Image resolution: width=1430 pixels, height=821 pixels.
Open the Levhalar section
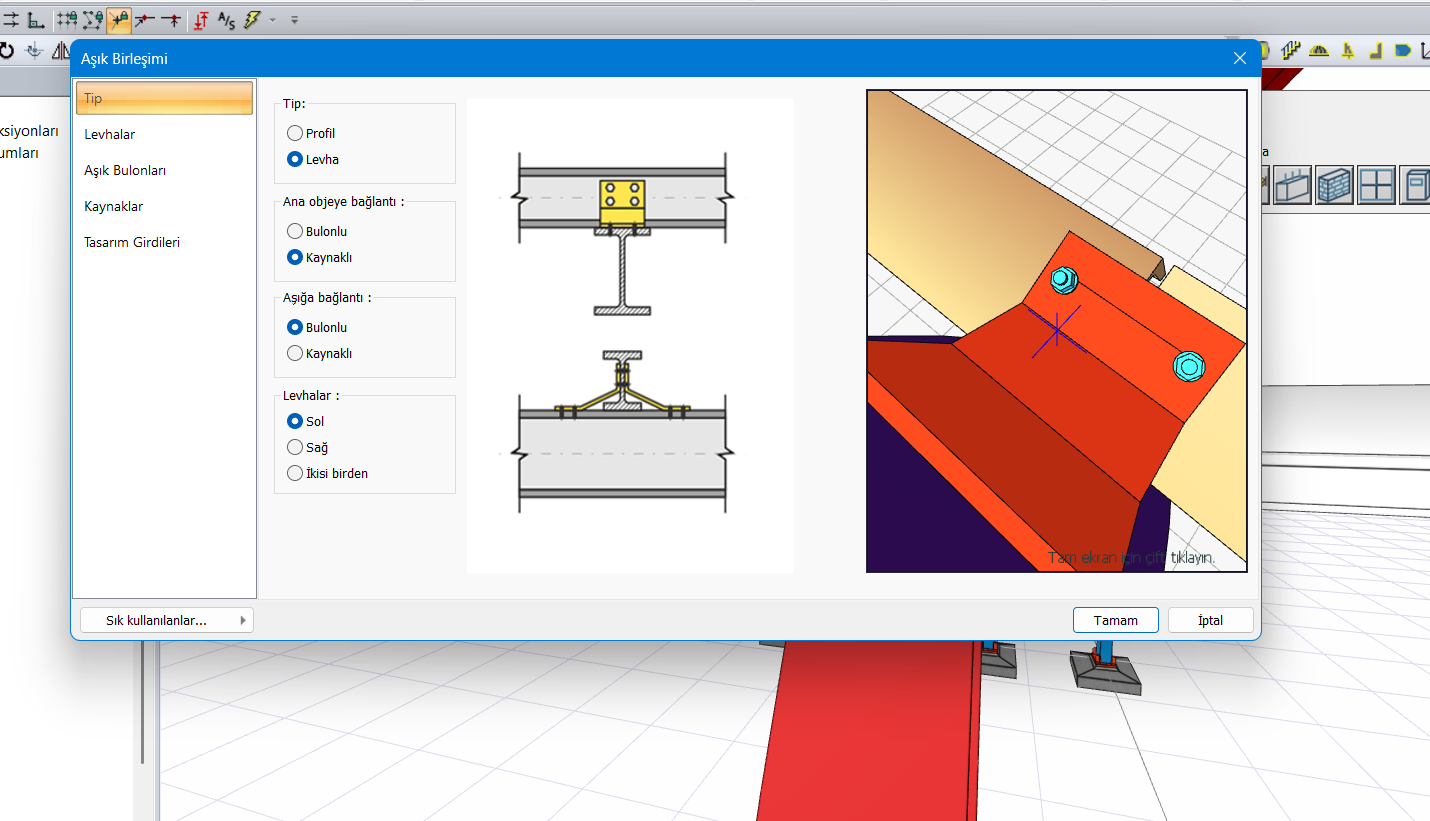coord(110,134)
